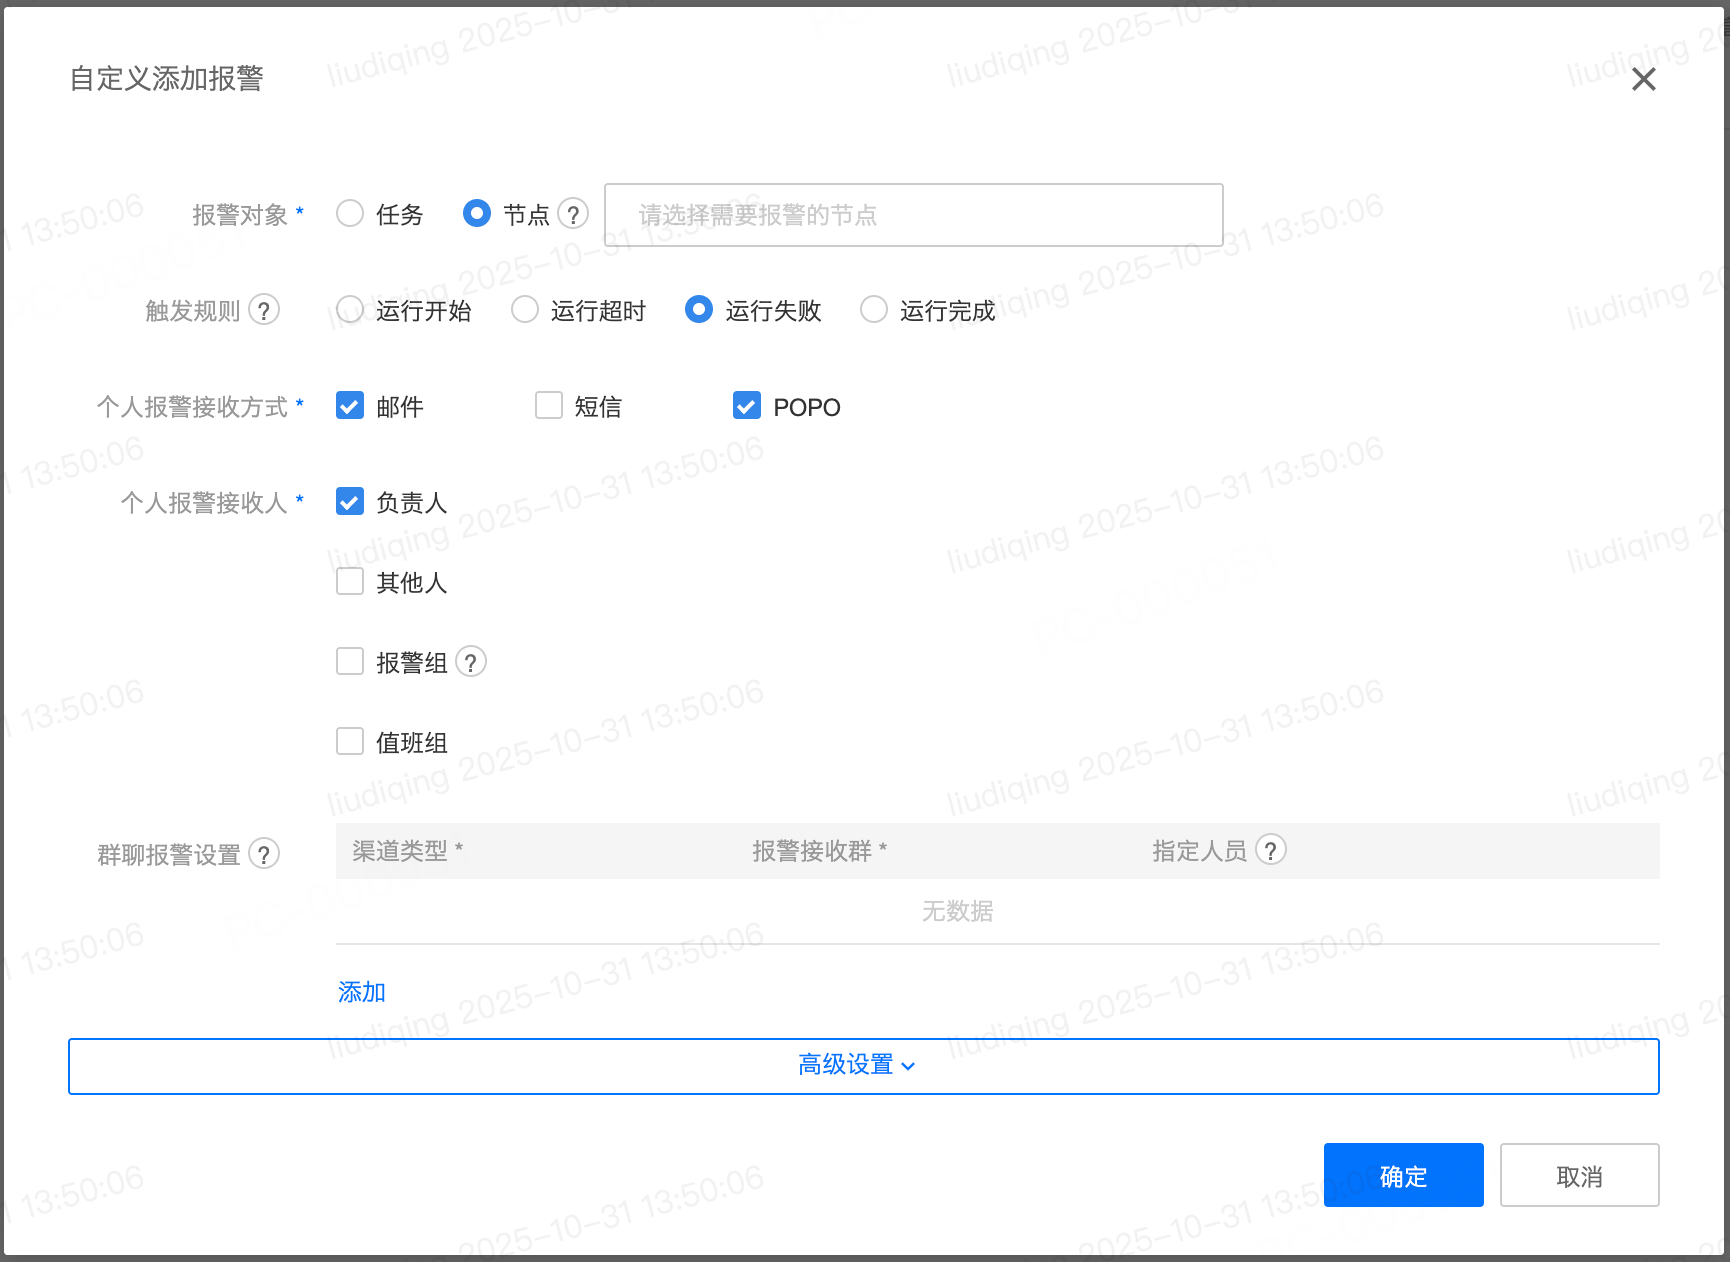
Task: Uncheck the 邮件 receive method
Action: coord(350,406)
